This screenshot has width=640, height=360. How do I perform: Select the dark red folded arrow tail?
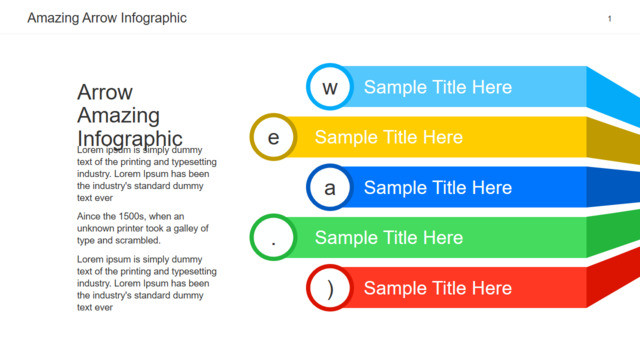point(613,278)
